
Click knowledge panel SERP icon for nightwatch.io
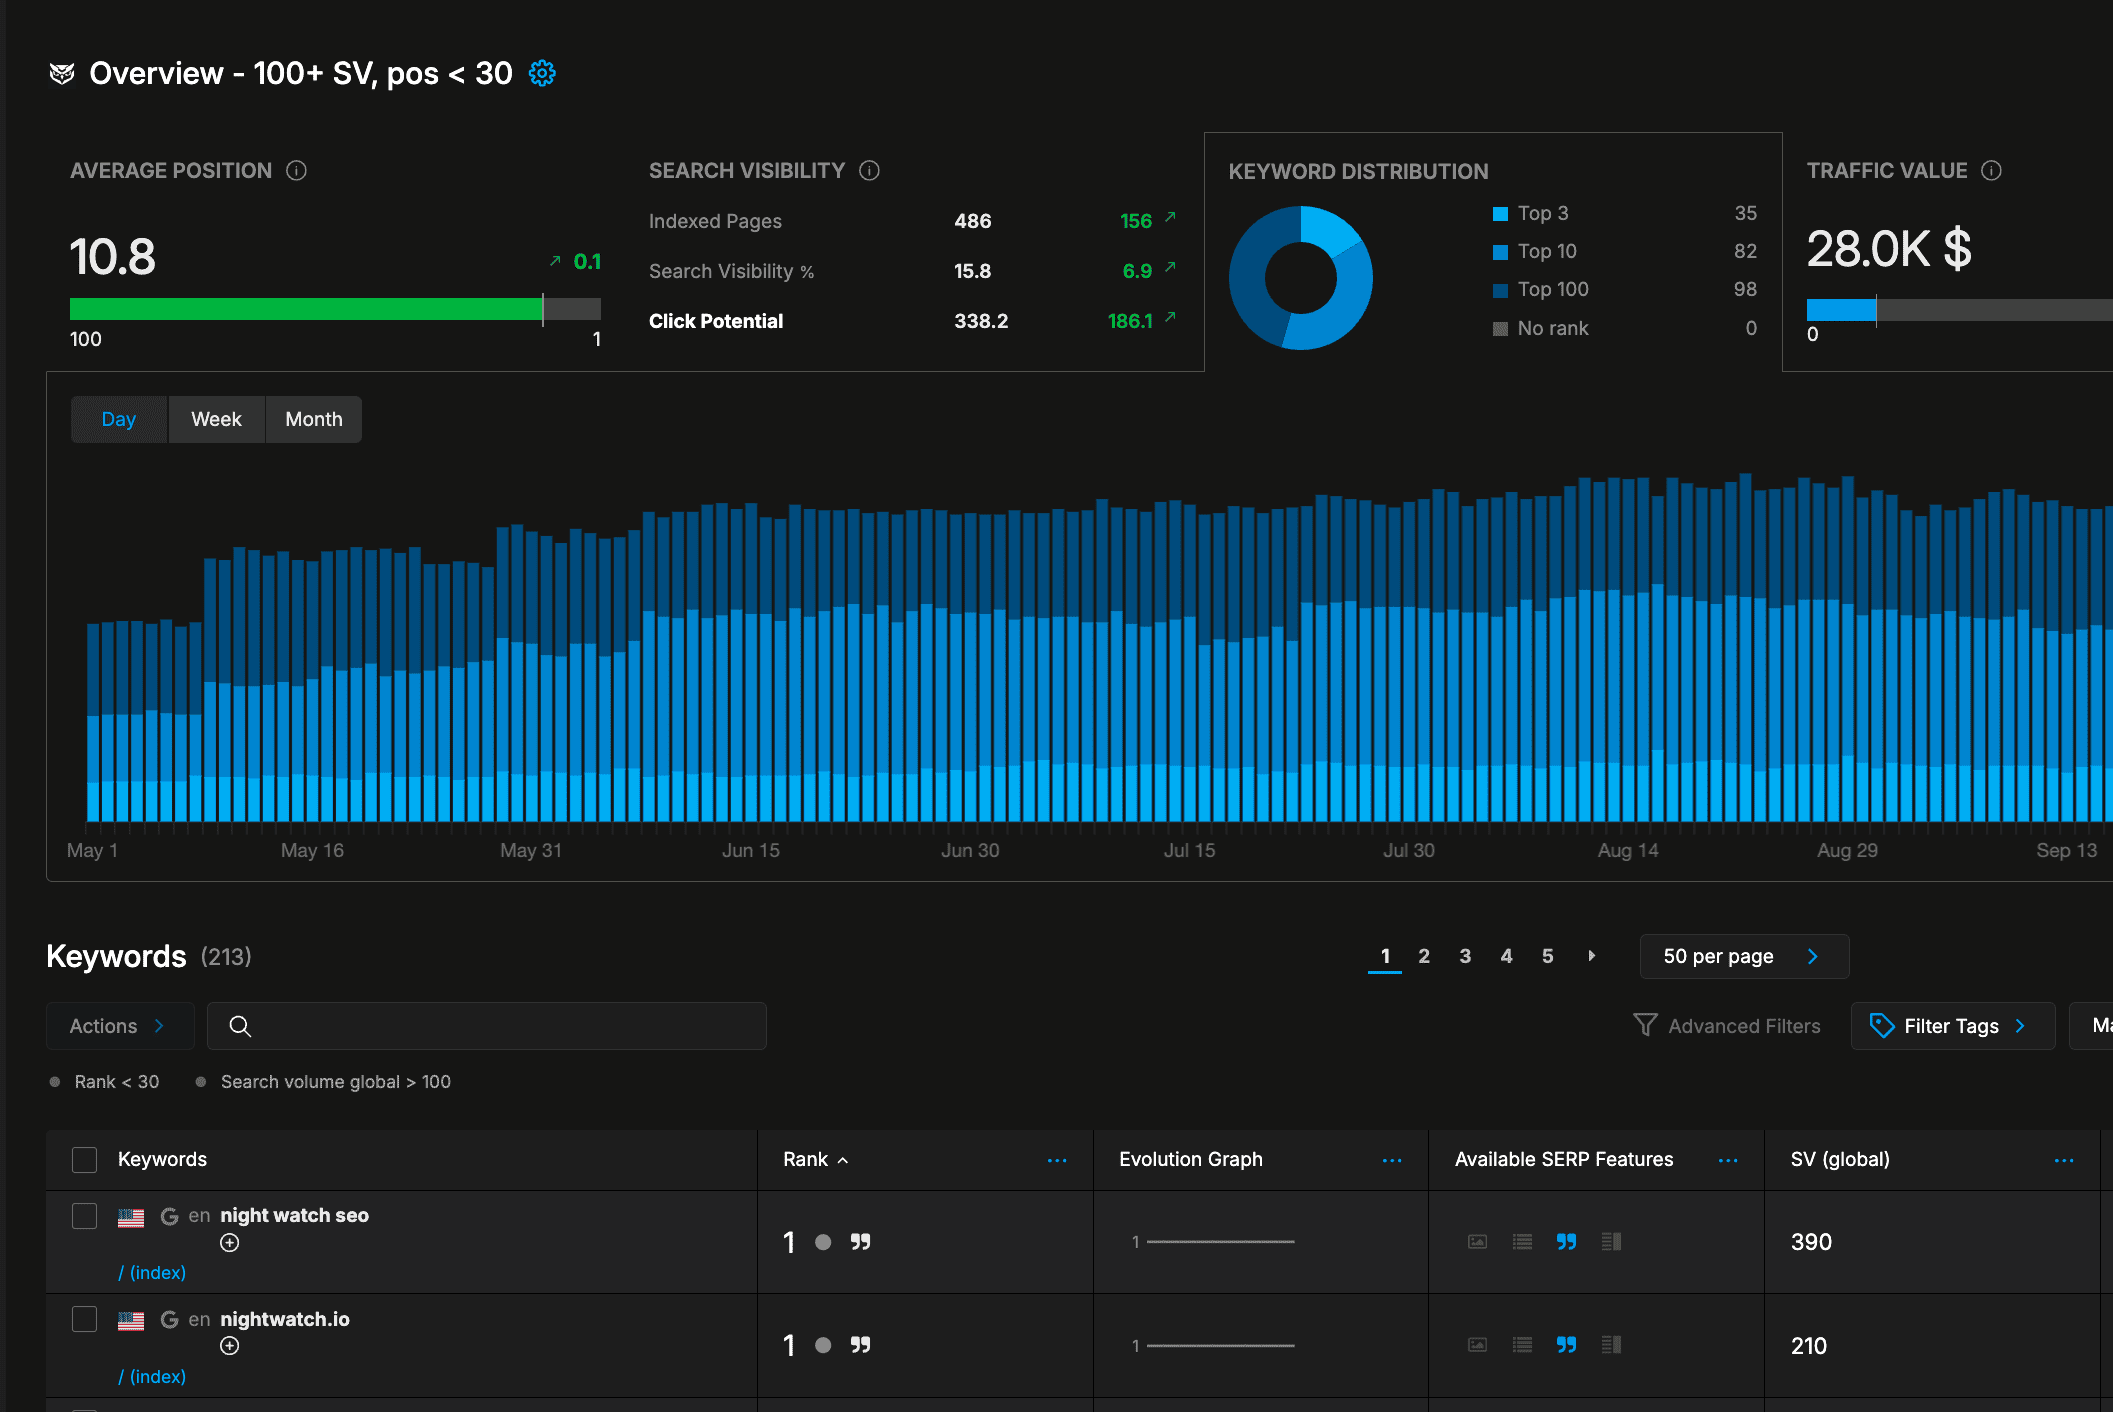point(1611,1345)
